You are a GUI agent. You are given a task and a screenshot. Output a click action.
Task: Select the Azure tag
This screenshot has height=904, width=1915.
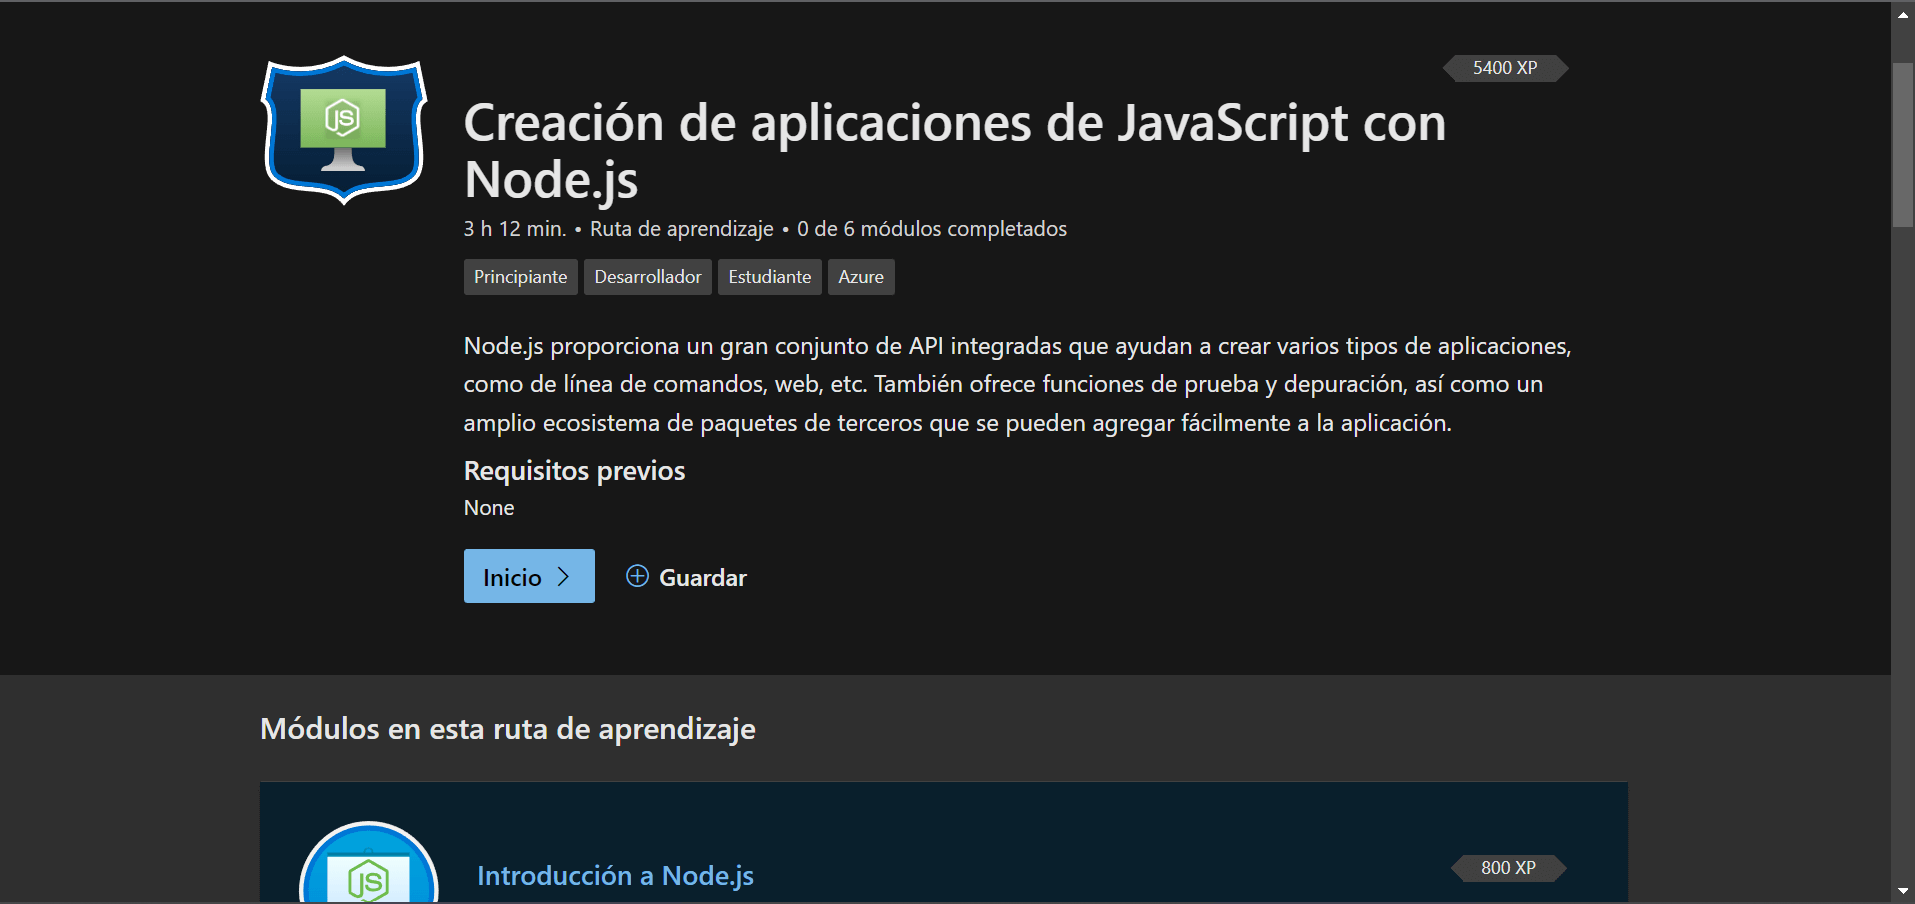click(x=861, y=277)
